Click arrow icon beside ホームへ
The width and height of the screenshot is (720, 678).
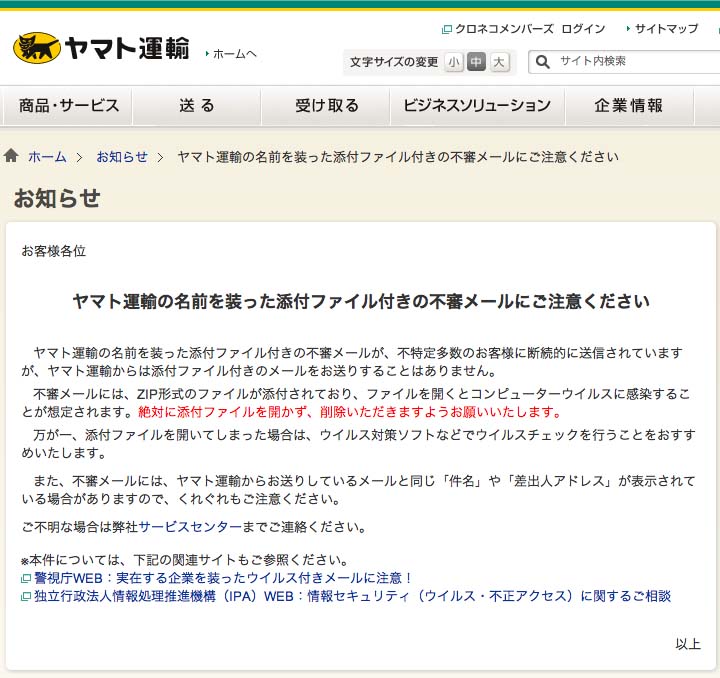[x=207, y=54]
